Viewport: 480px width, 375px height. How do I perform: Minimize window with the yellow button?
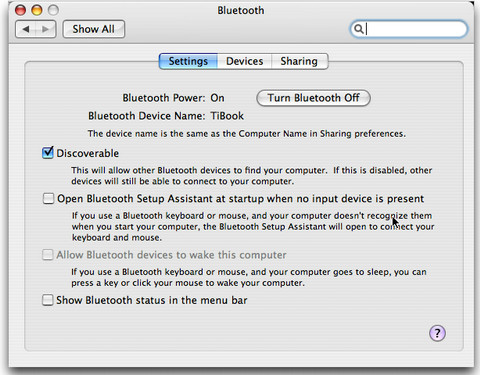(37, 10)
